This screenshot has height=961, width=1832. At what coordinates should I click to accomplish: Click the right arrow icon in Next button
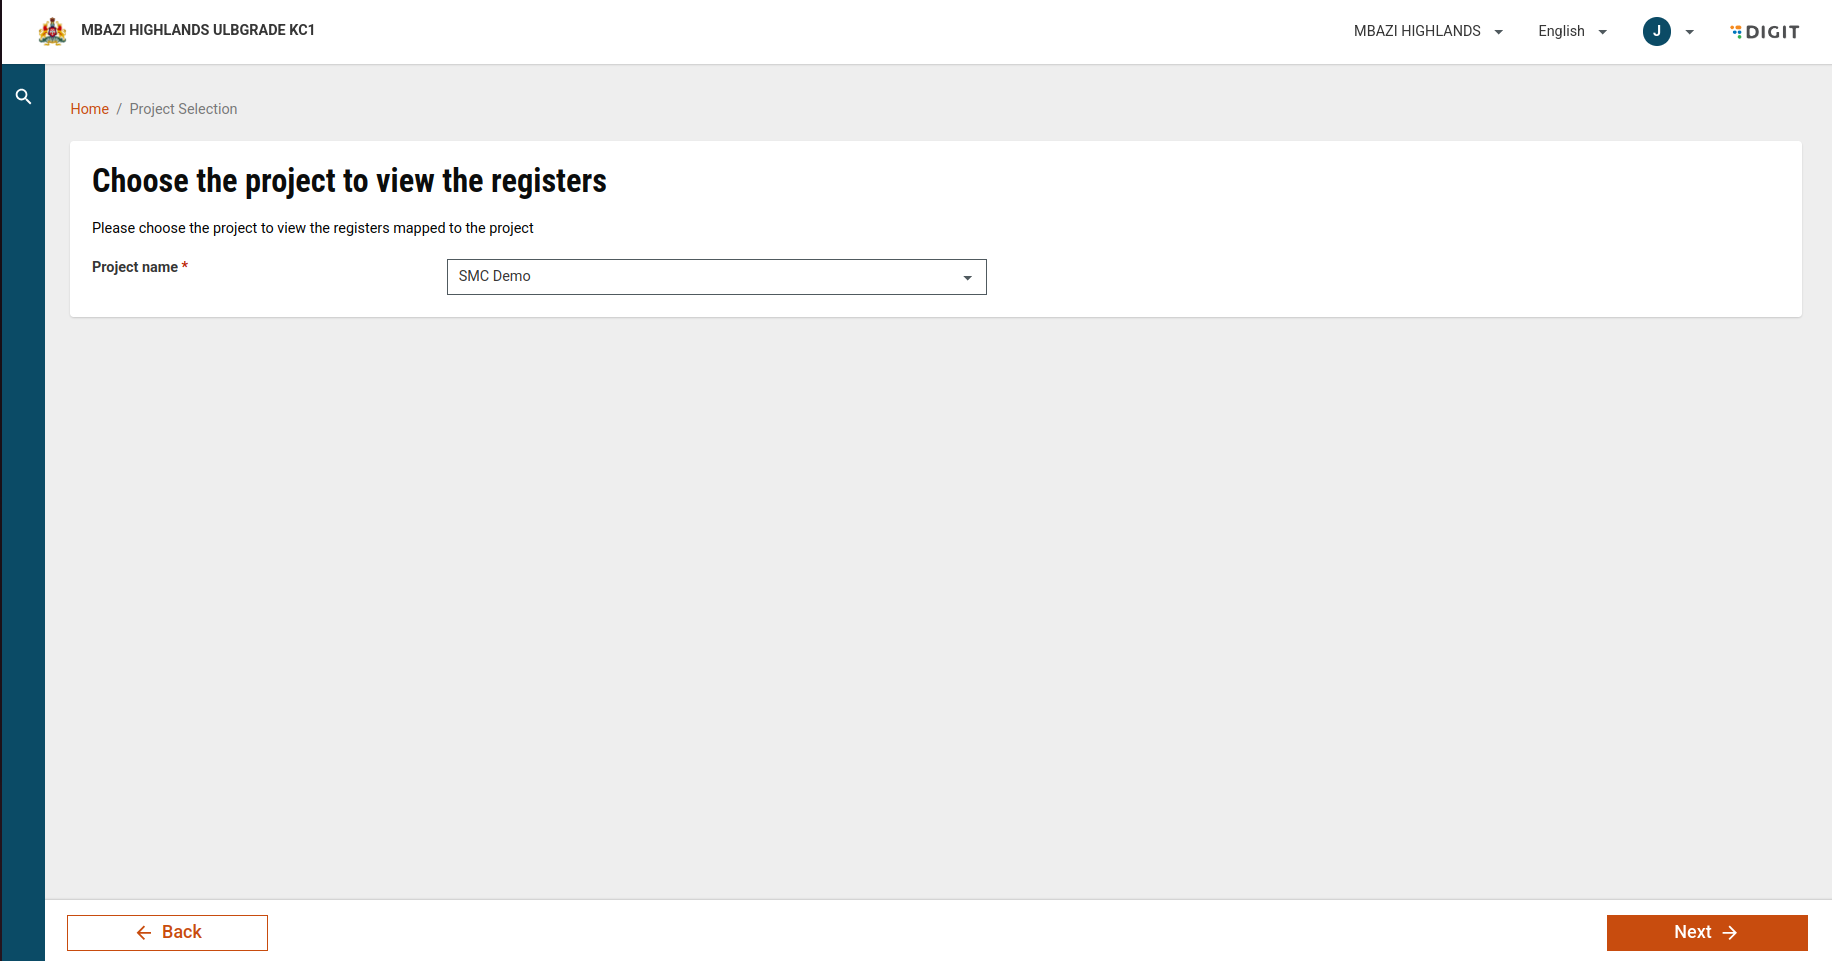[1730, 933]
